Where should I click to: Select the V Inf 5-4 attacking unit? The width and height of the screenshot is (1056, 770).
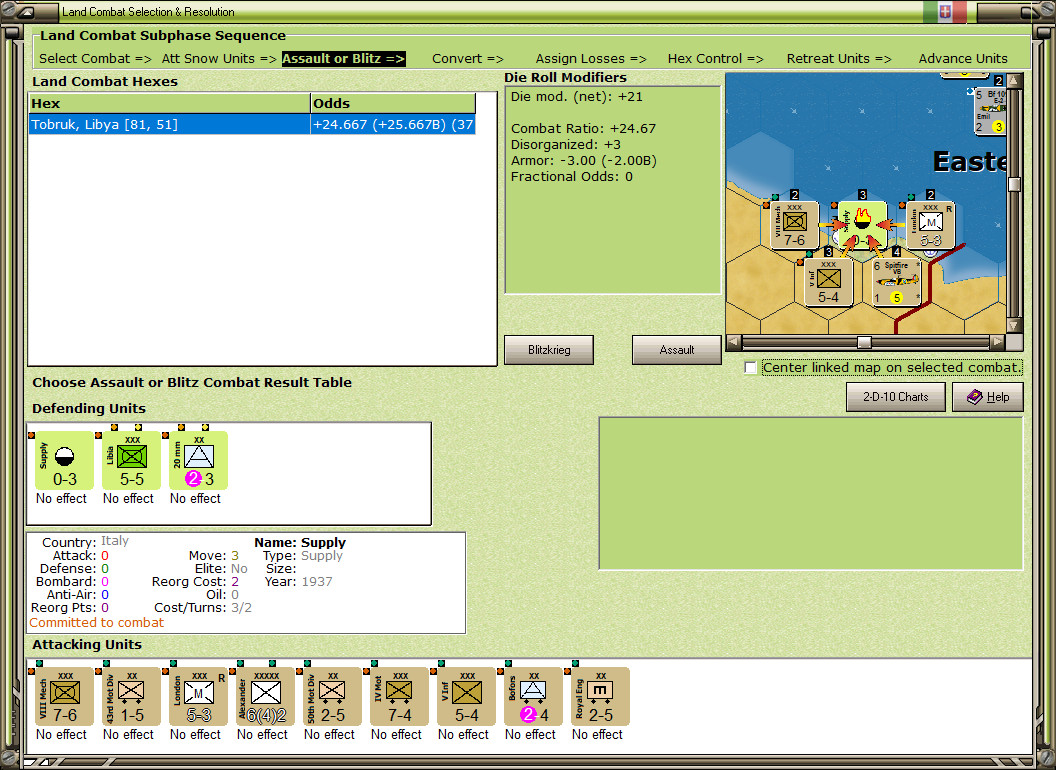coord(466,697)
